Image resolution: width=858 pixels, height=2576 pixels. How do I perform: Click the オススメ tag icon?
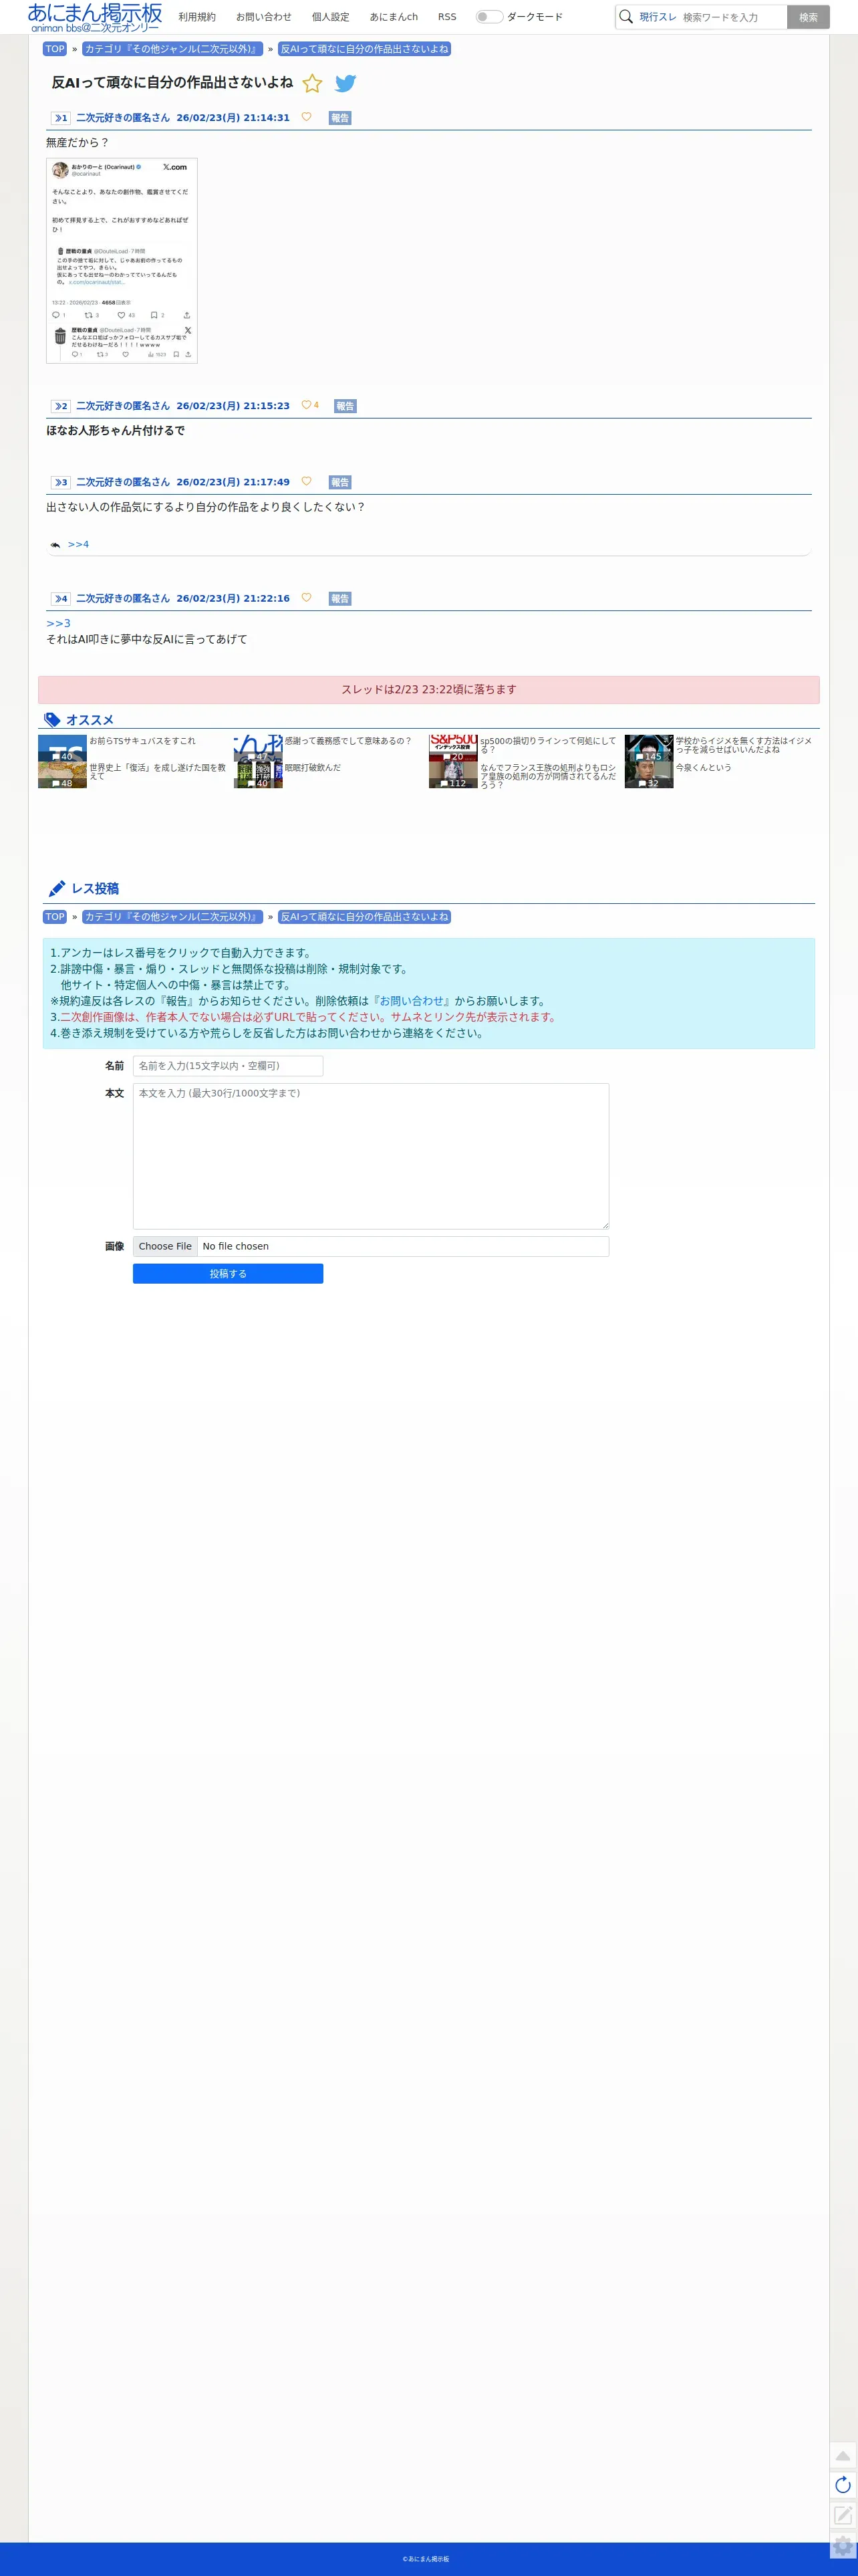(x=53, y=720)
